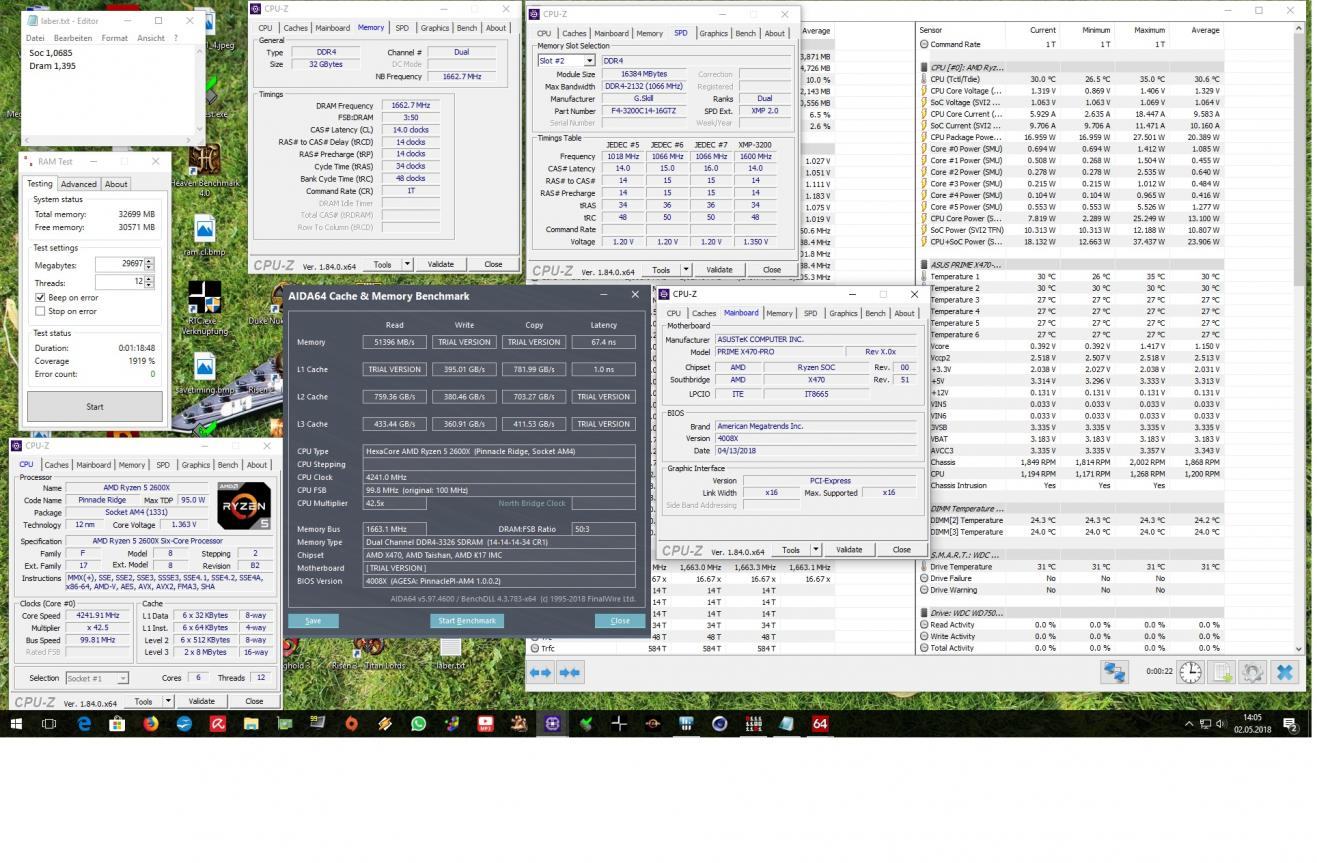Open Caches tab in bottom-left CPU-Z window

pyautogui.click(x=56, y=464)
